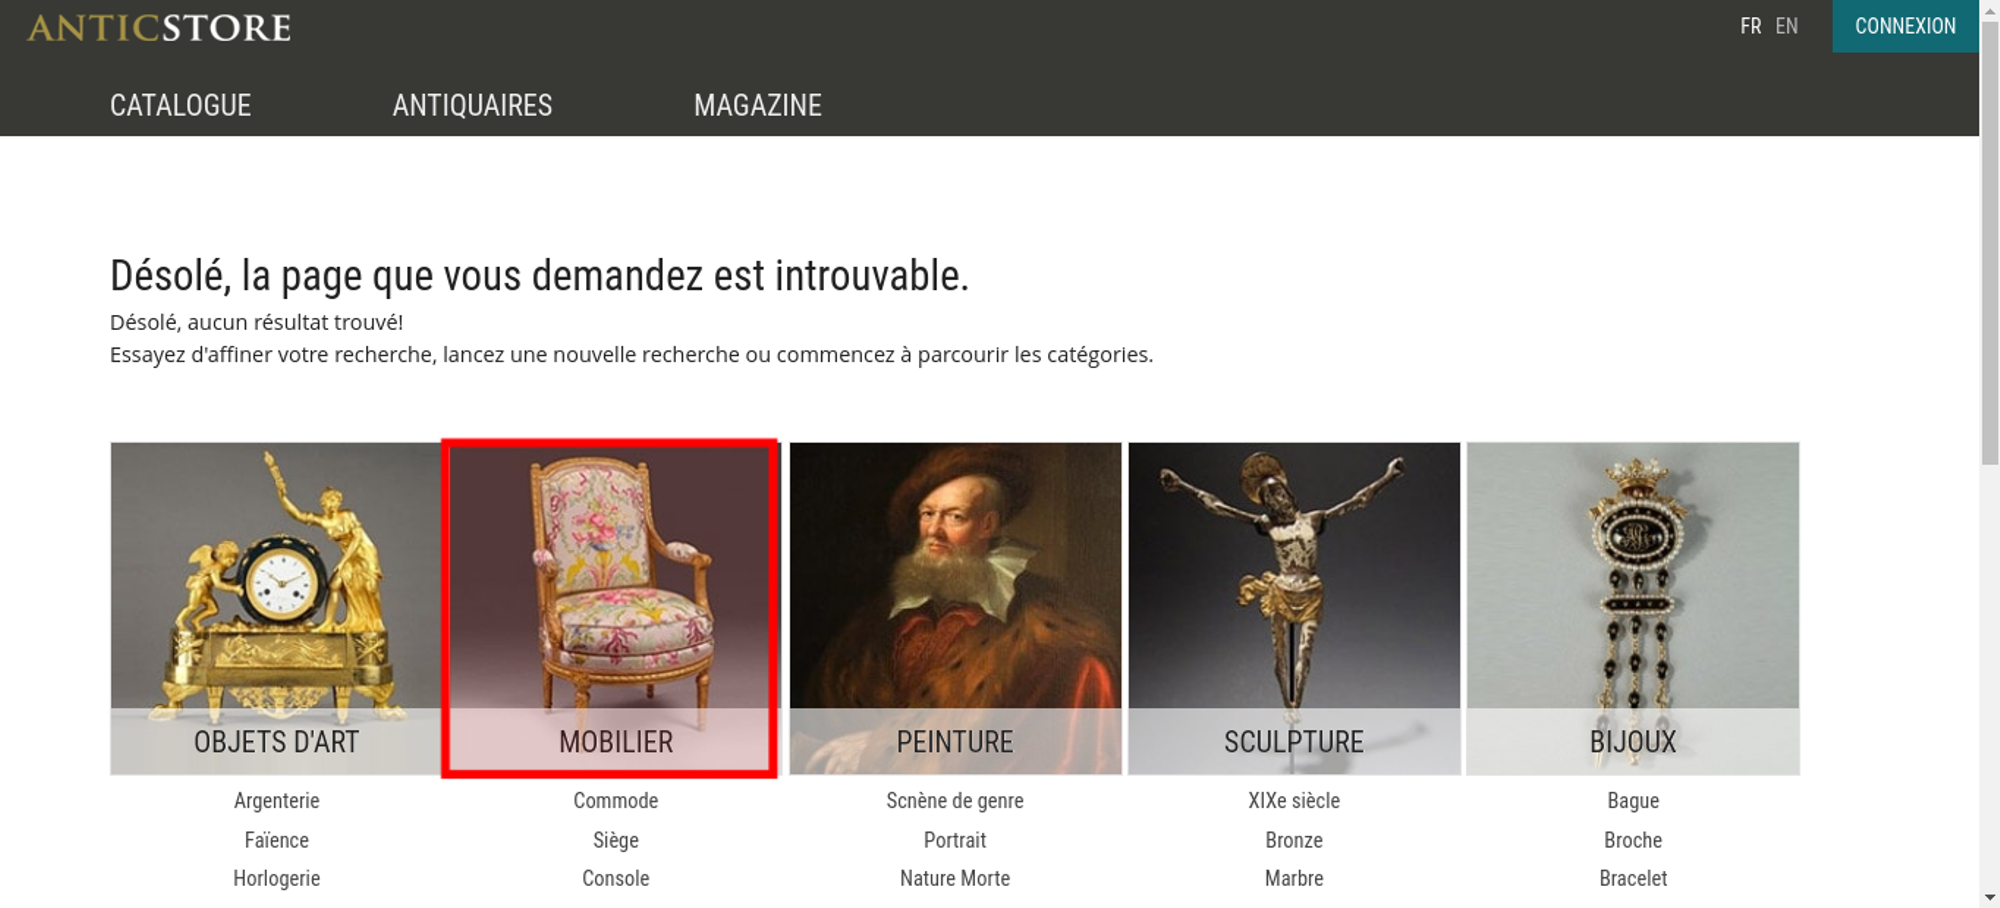Go to the Argenterie subcategory
The height and width of the screenshot is (908, 2000).
277,801
